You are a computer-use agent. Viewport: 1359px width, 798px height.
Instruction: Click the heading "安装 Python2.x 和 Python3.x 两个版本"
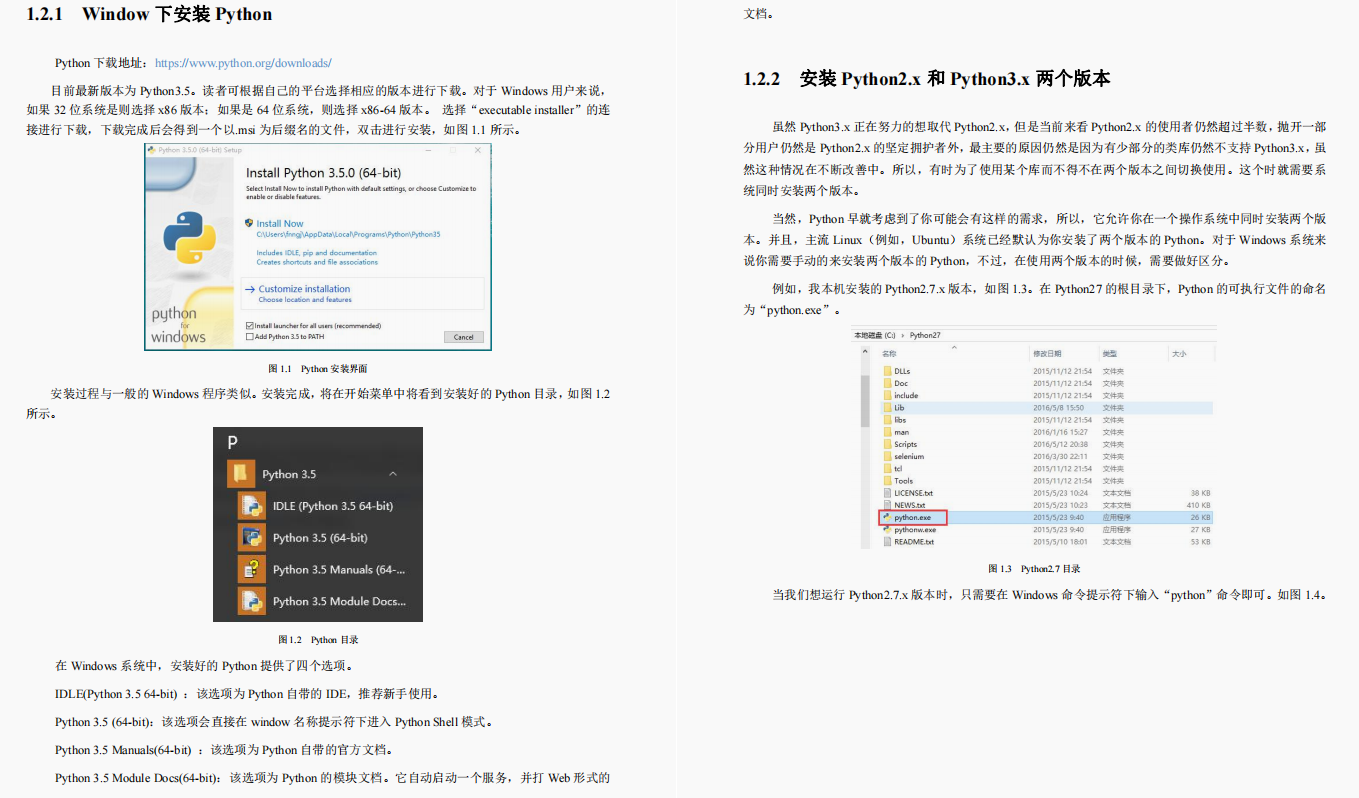(x=955, y=78)
